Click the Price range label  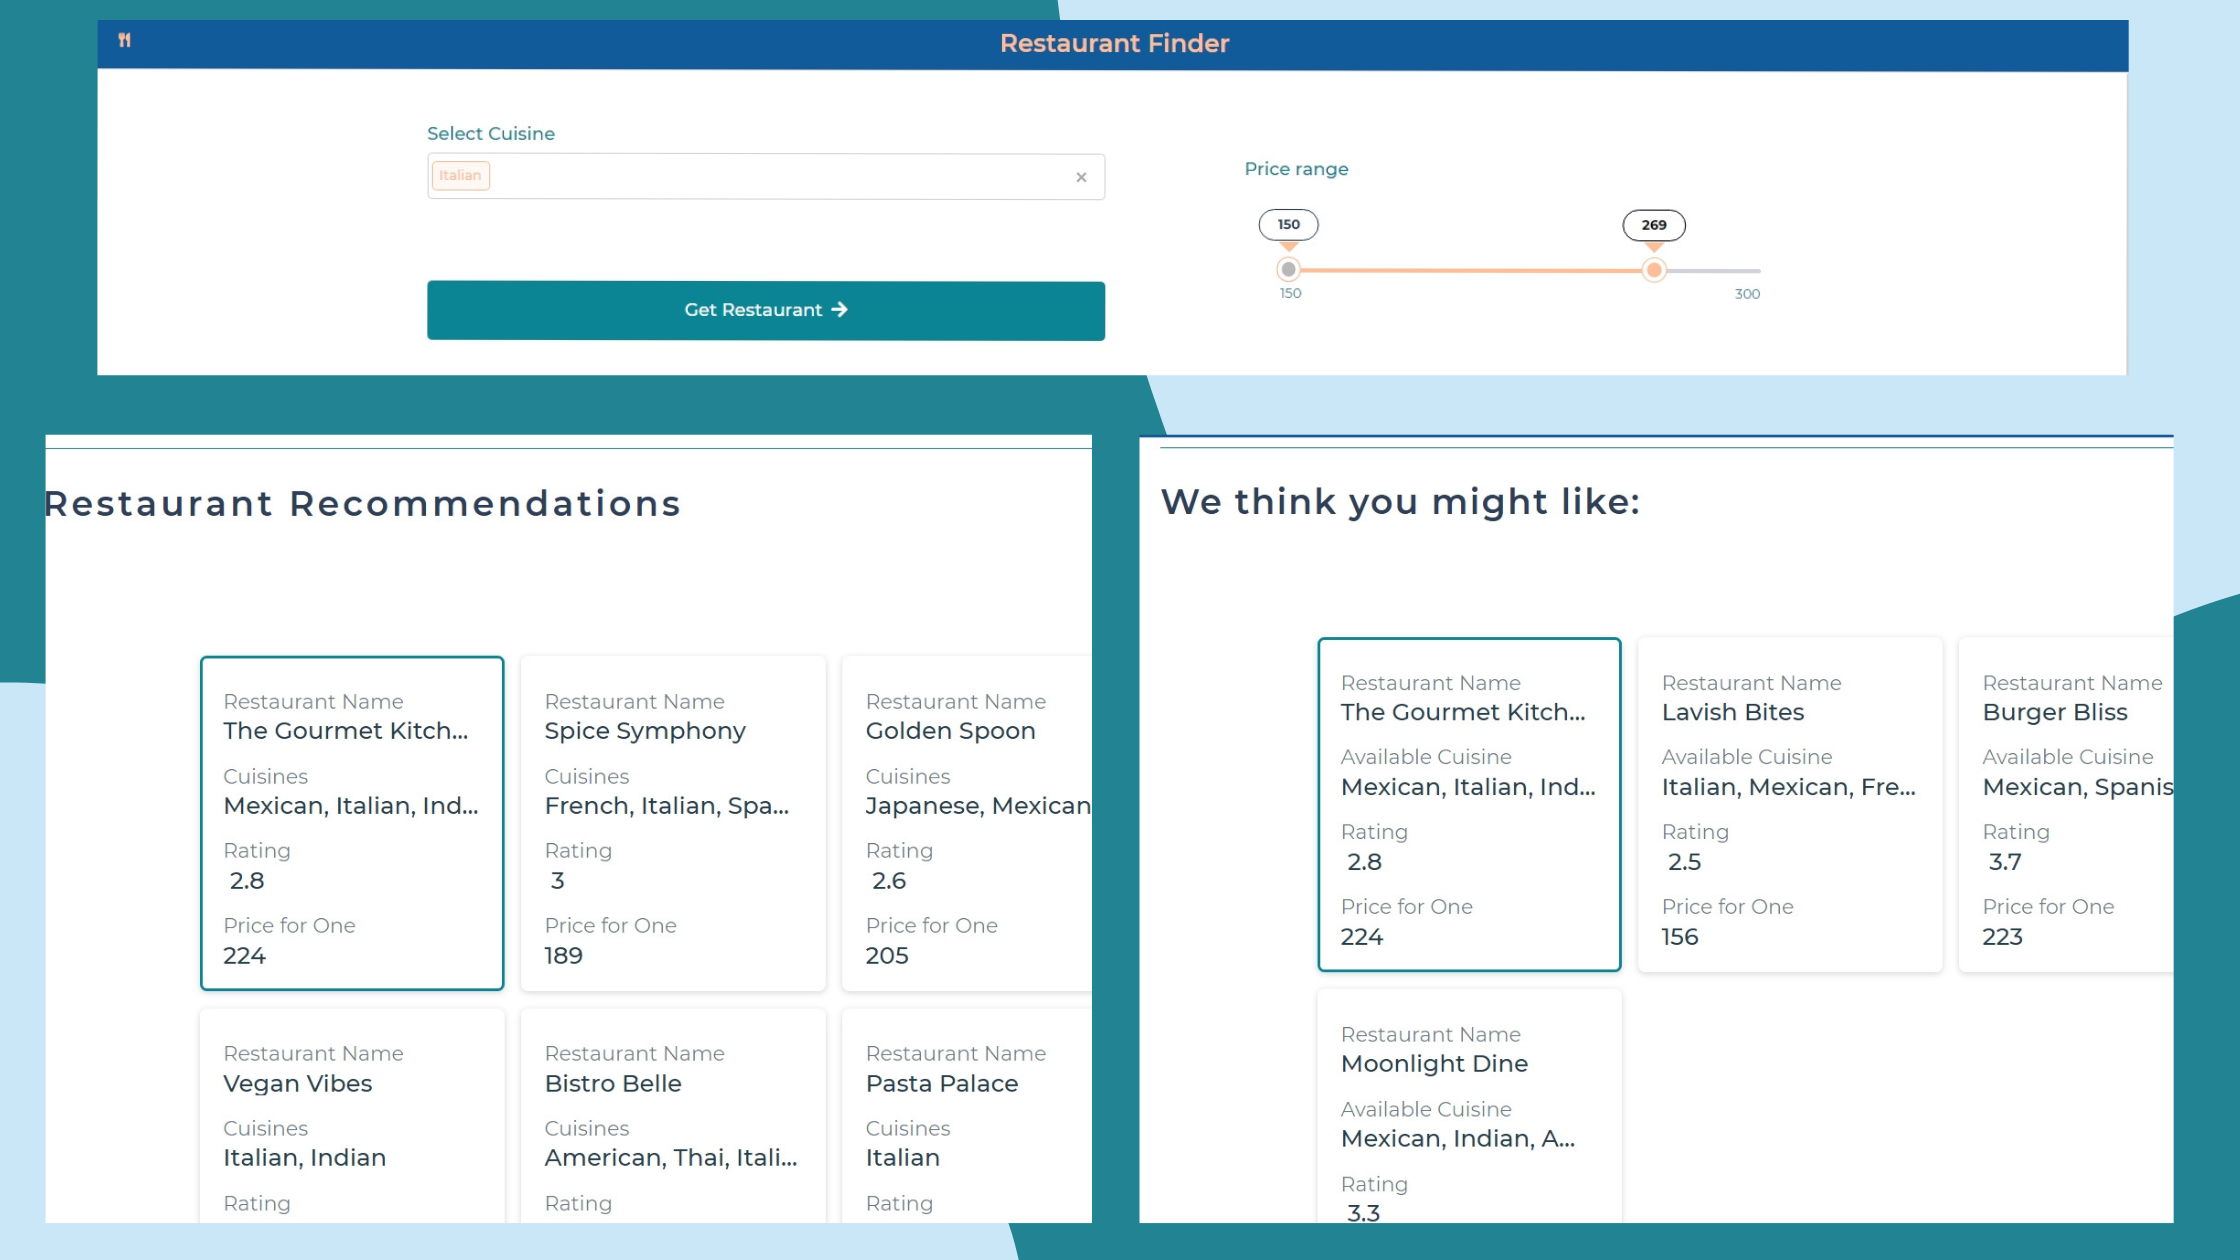click(x=1296, y=169)
